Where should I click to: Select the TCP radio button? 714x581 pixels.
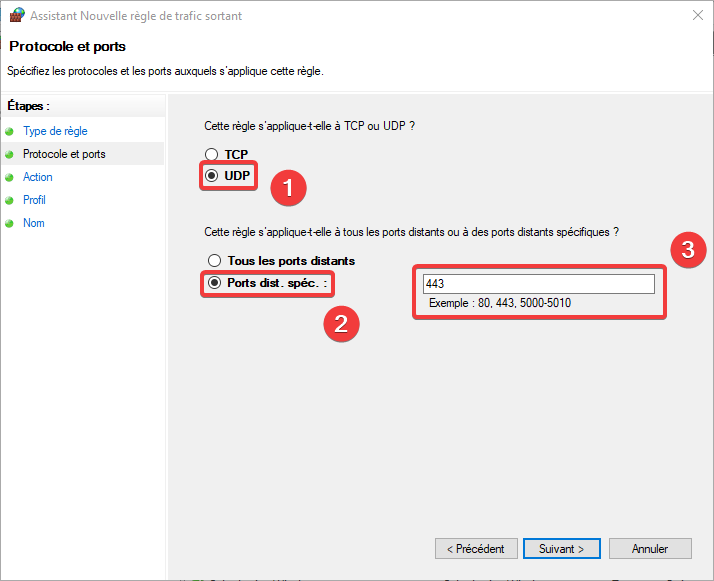[211, 154]
